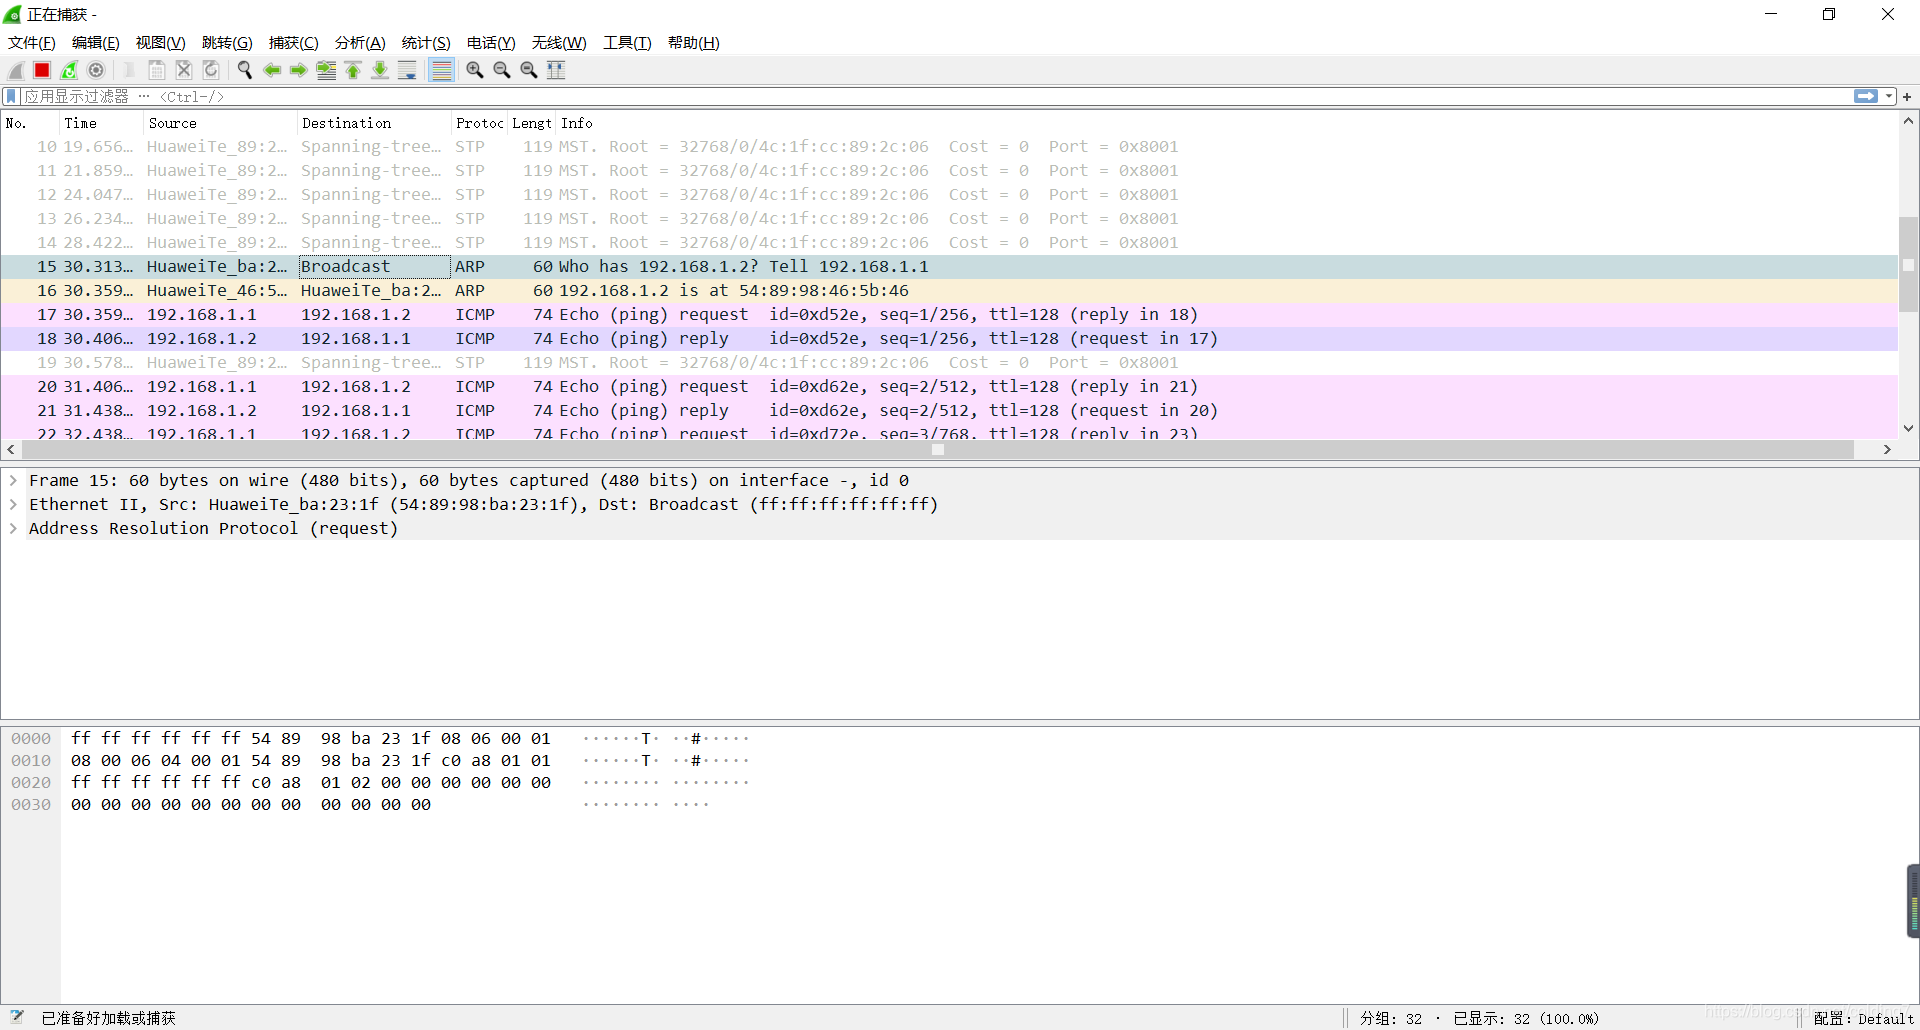Click the 分组: 32 packet count status text
This screenshot has width=1920, height=1030.
point(1390,1018)
